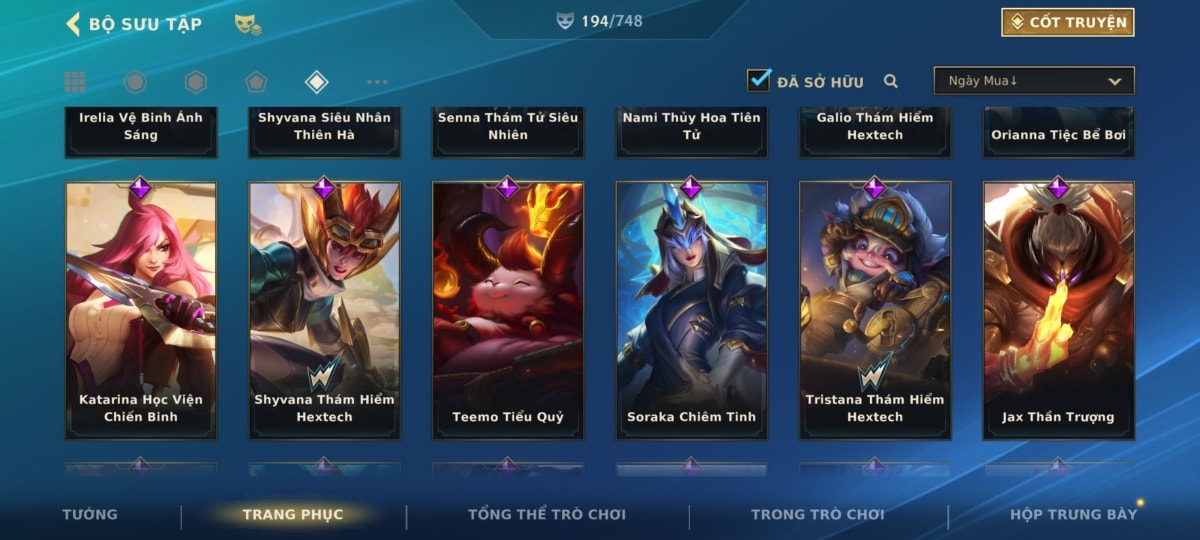Switch to the Tổng Thể Trò Chơi tab
The width and height of the screenshot is (1200, 540).
[x=547, y=514]
